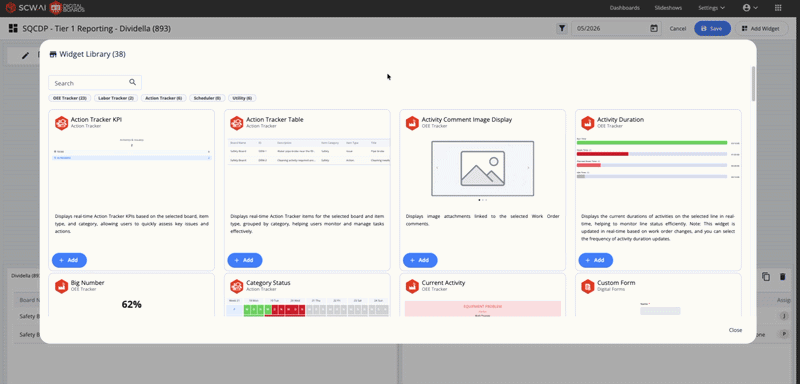
Task: Click the Current Activity widget icon
Action: click(412, 286)
